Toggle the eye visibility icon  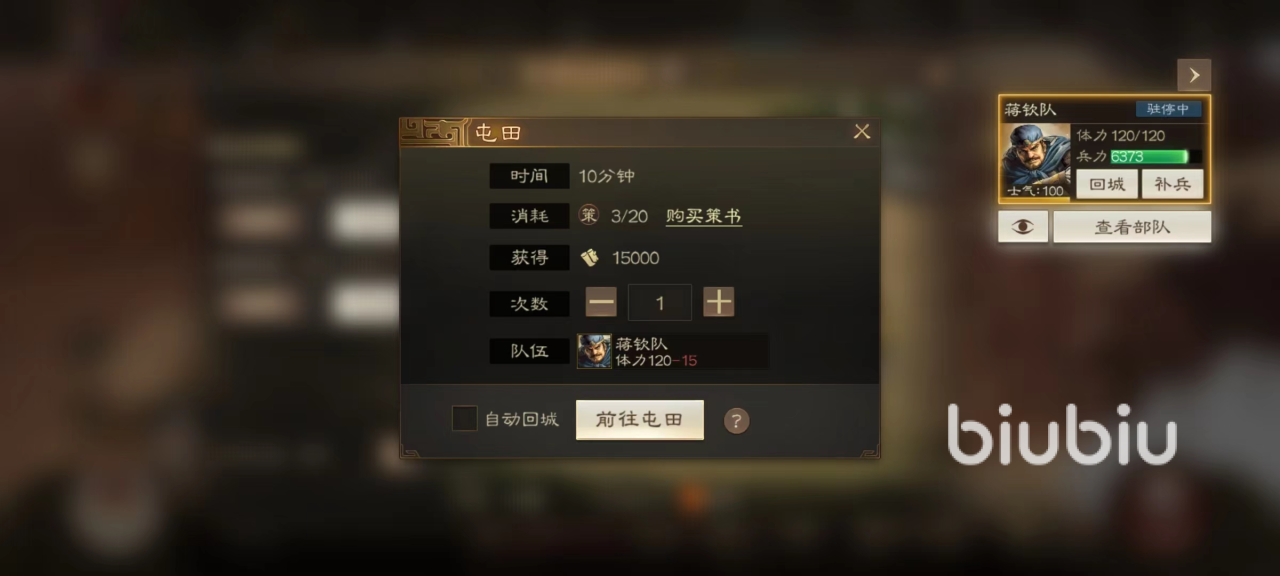(1023, 227)
